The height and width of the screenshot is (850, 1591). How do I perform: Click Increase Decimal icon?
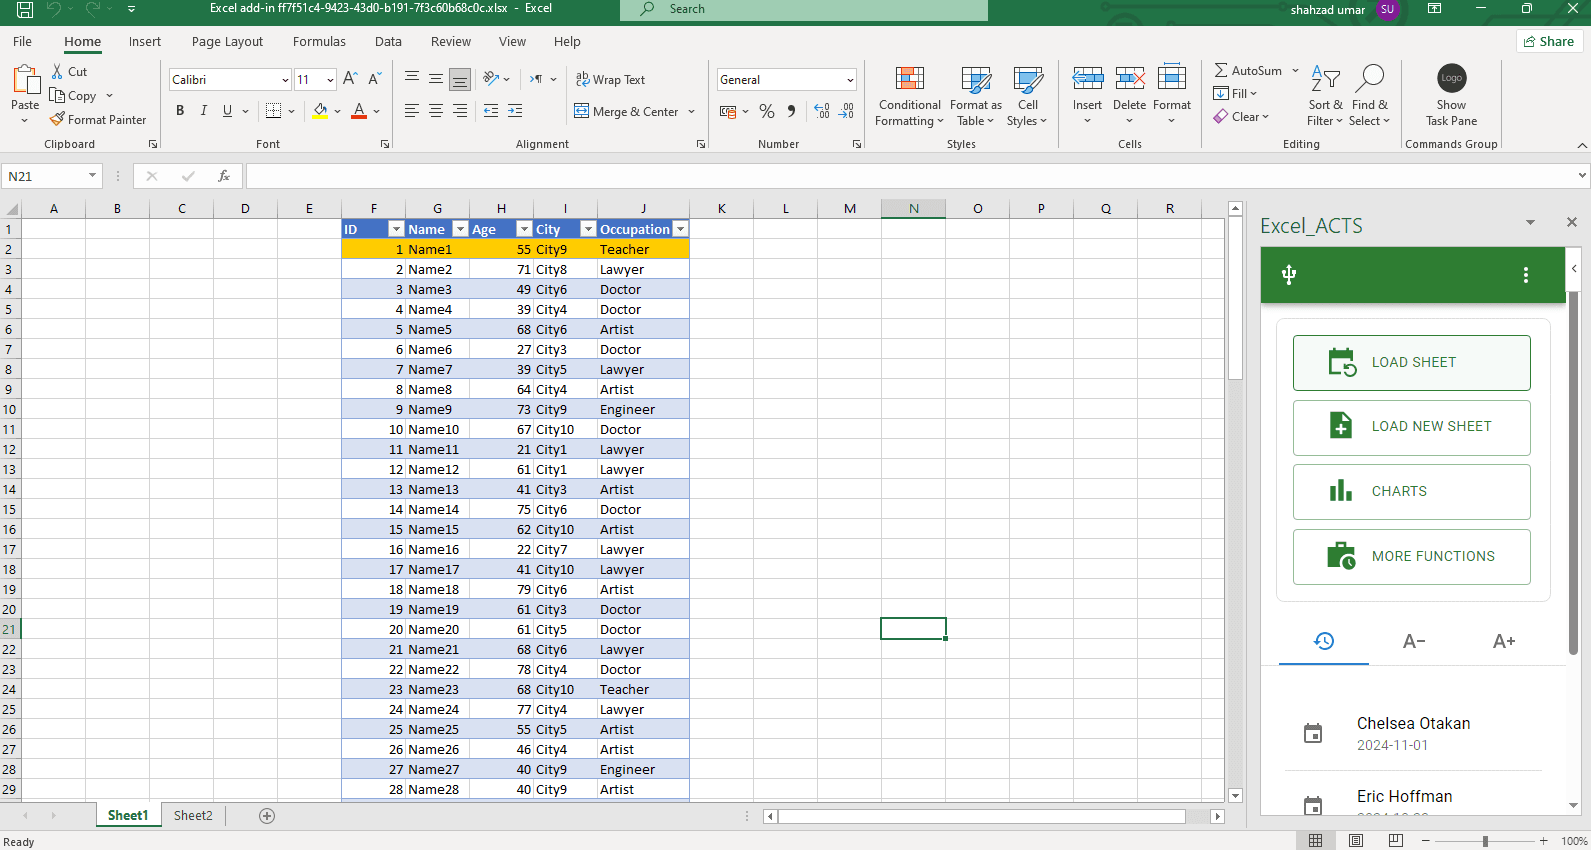[x=822, y=111]
